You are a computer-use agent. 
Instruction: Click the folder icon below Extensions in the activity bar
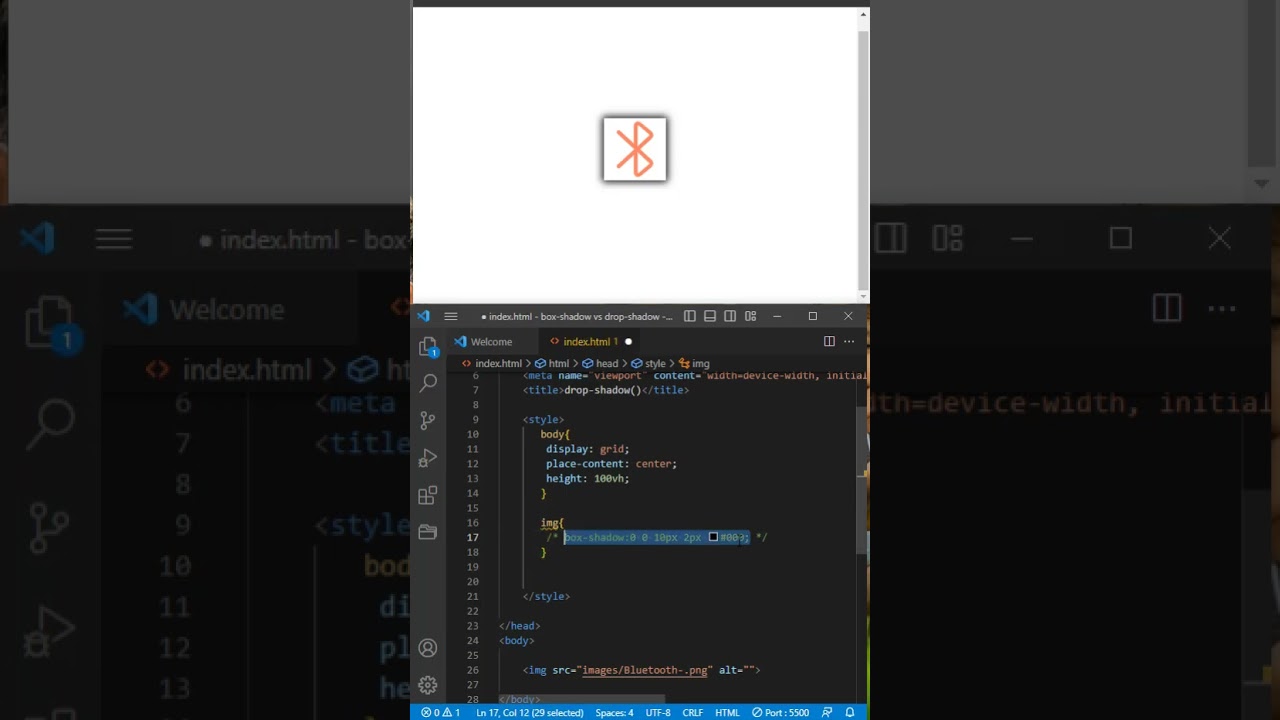point(428,532)
